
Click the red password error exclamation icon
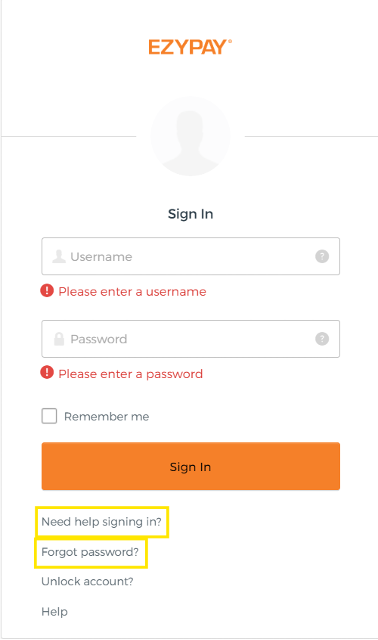47,373
